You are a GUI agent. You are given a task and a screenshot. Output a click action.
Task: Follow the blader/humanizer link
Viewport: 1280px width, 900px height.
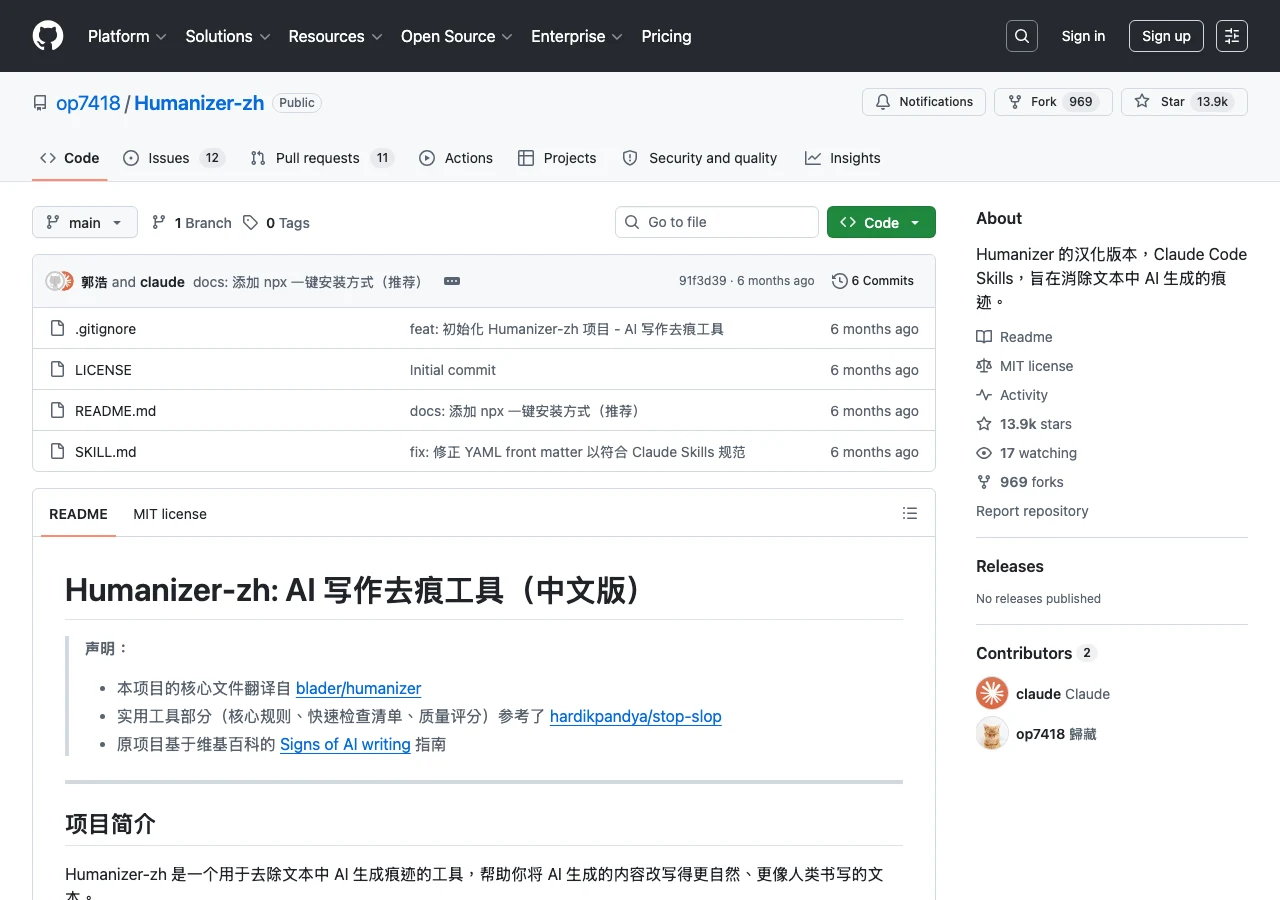358,688
